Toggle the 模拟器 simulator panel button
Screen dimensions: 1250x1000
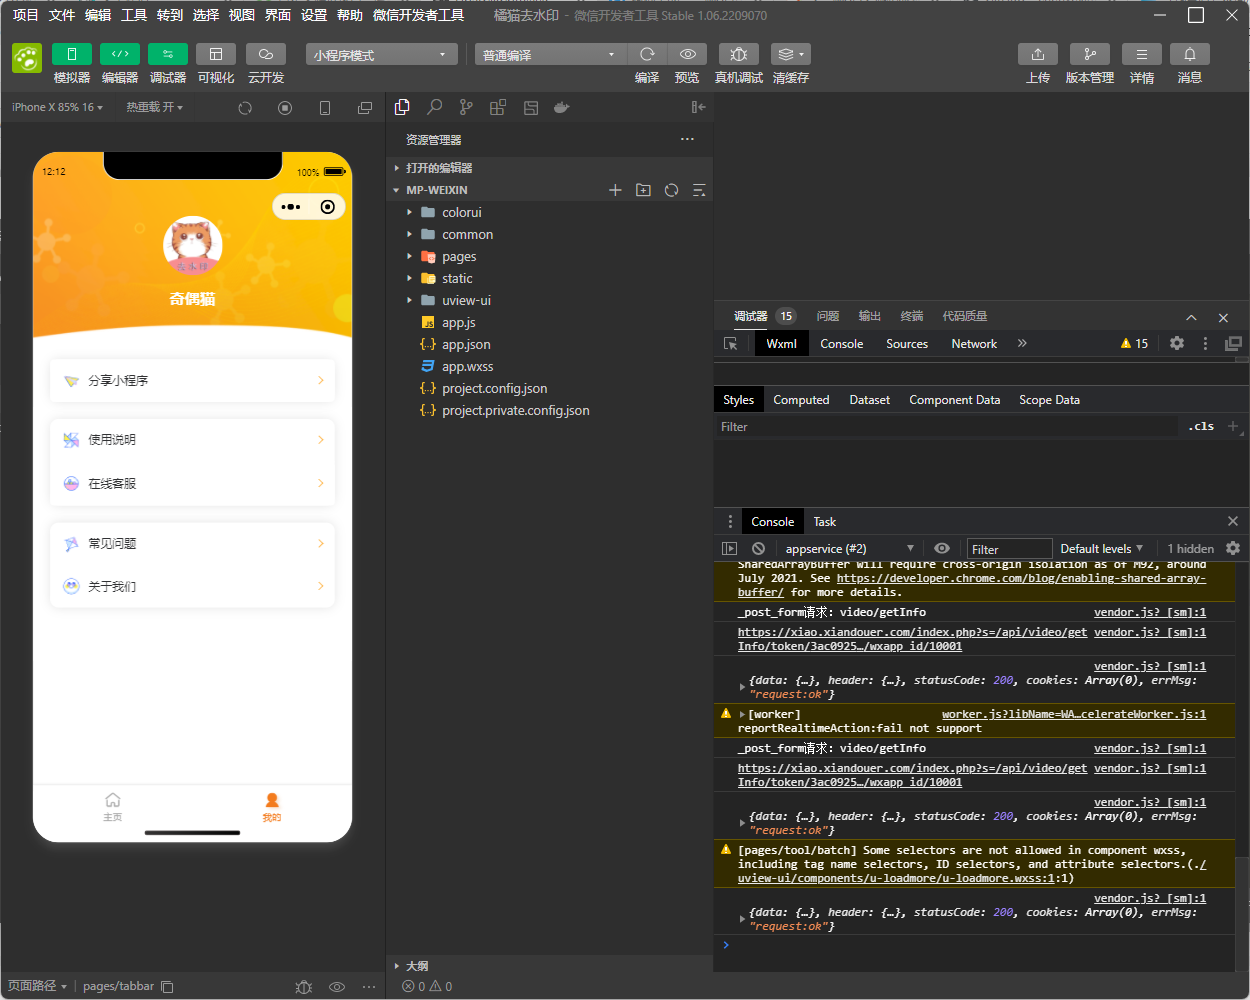[72, 54]
